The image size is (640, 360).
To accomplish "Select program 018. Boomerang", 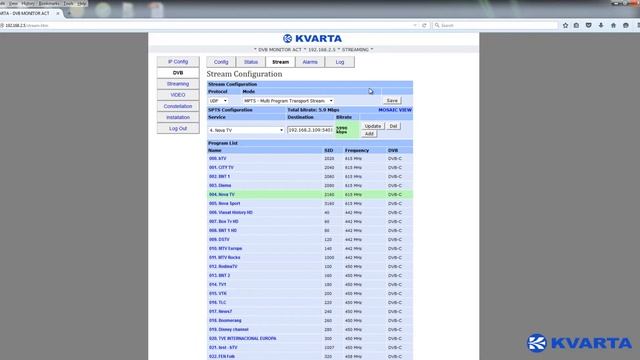I will tap(225, 320).
